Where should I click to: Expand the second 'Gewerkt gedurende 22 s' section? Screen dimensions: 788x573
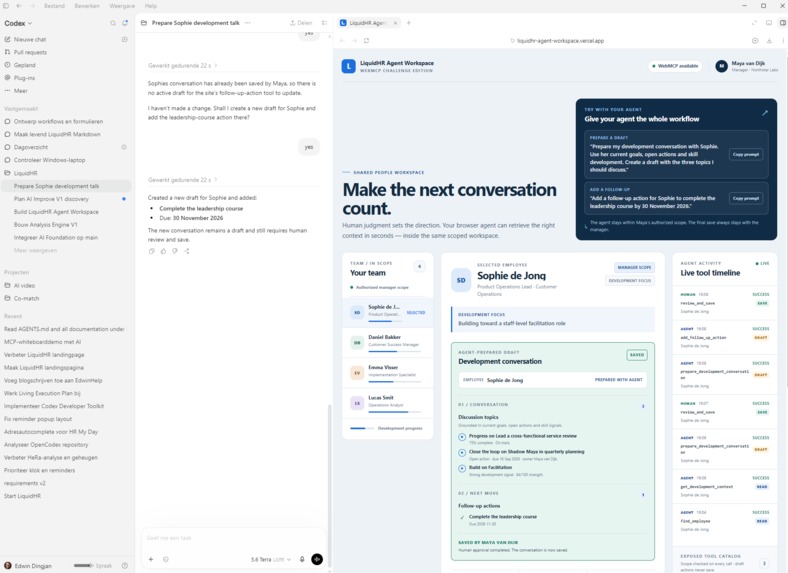click(x=182, y=180)
